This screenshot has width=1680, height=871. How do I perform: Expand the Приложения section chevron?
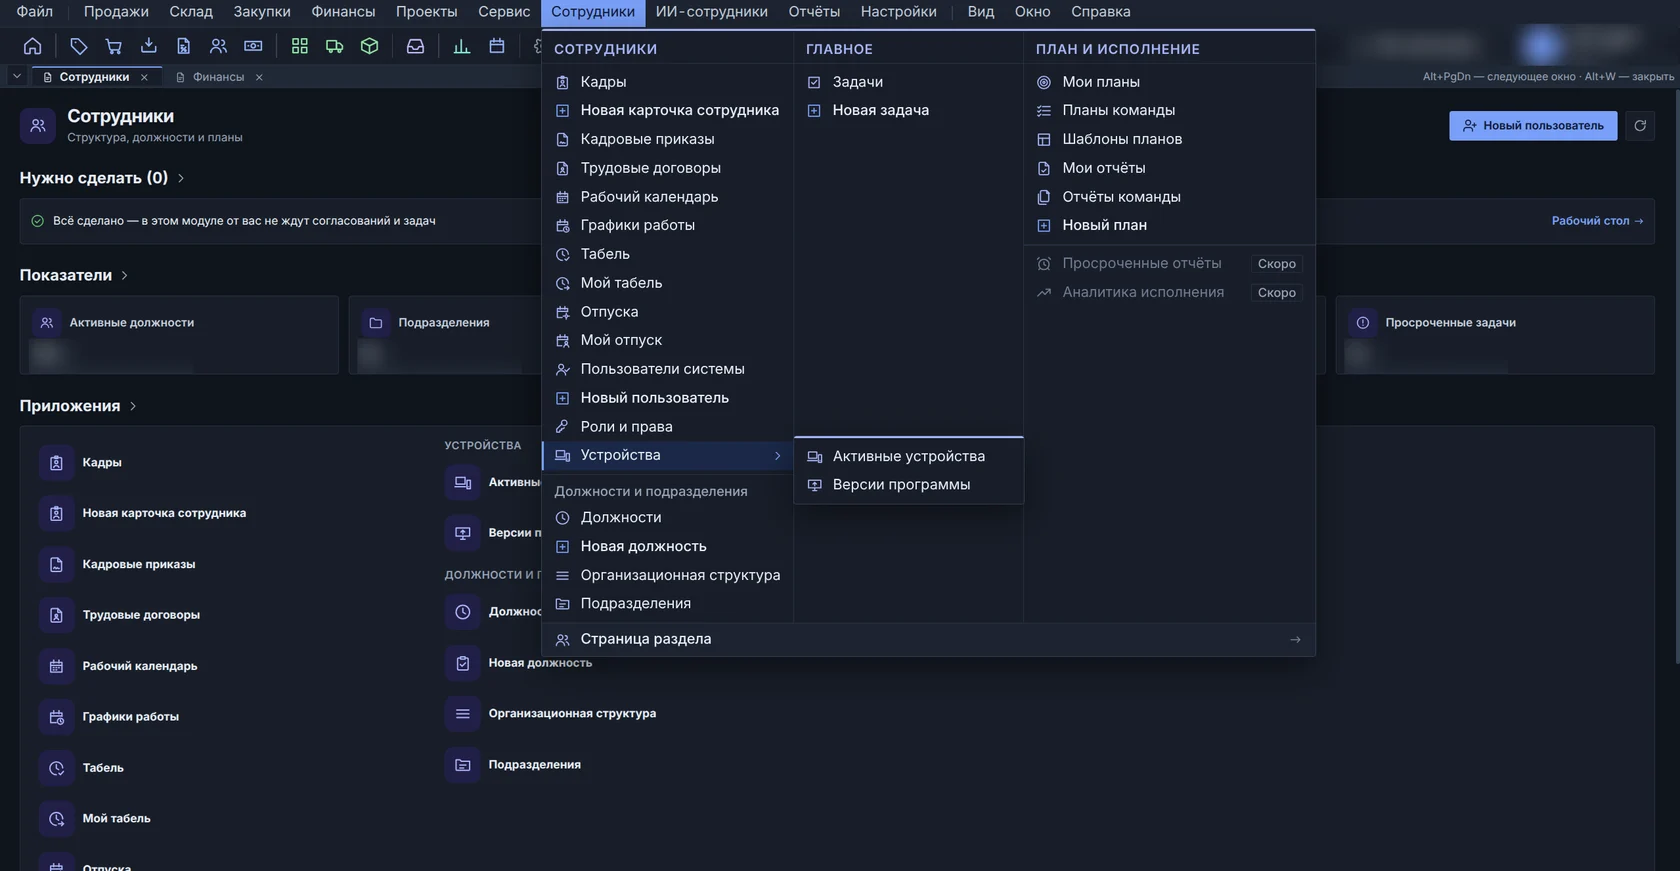point(133,406)
